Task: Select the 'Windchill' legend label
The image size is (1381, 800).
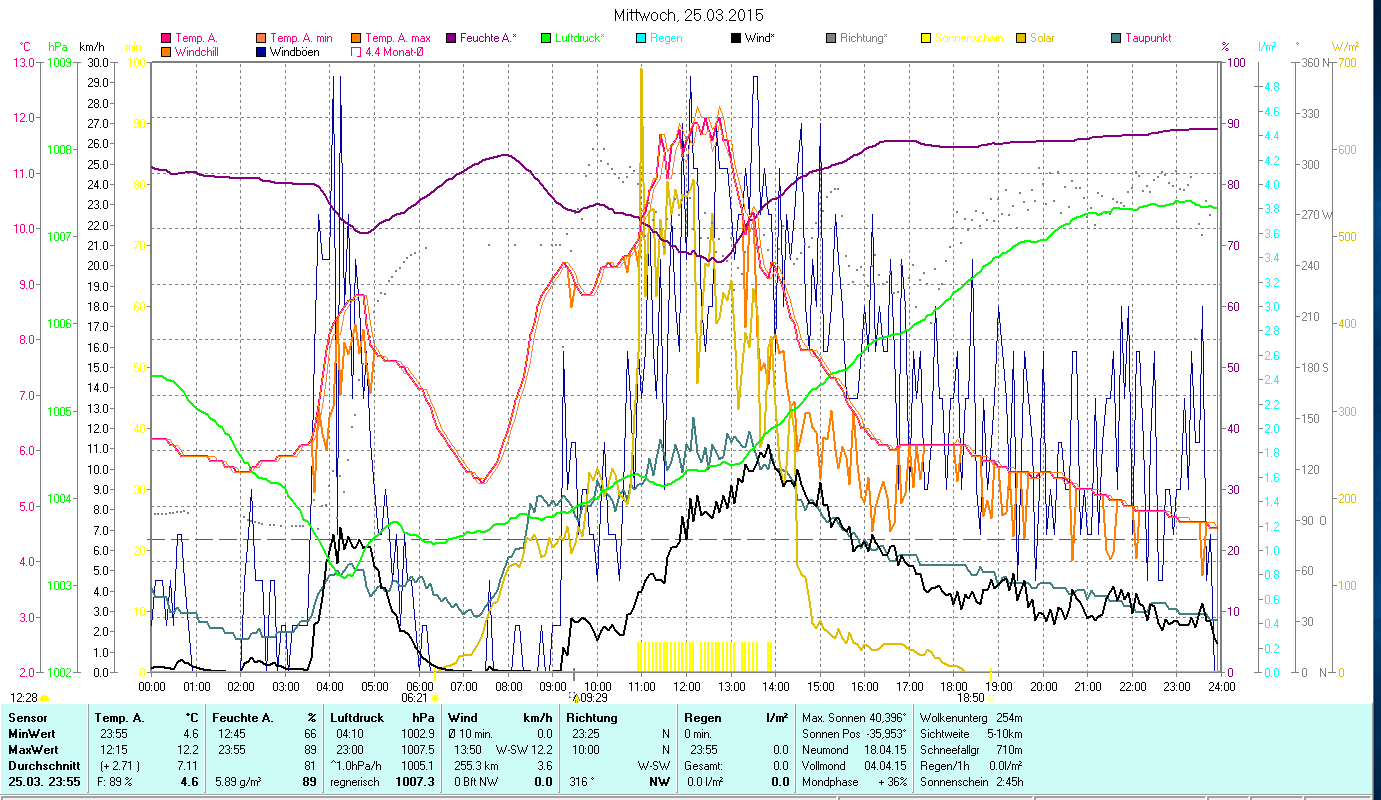Action: point(198,52)
